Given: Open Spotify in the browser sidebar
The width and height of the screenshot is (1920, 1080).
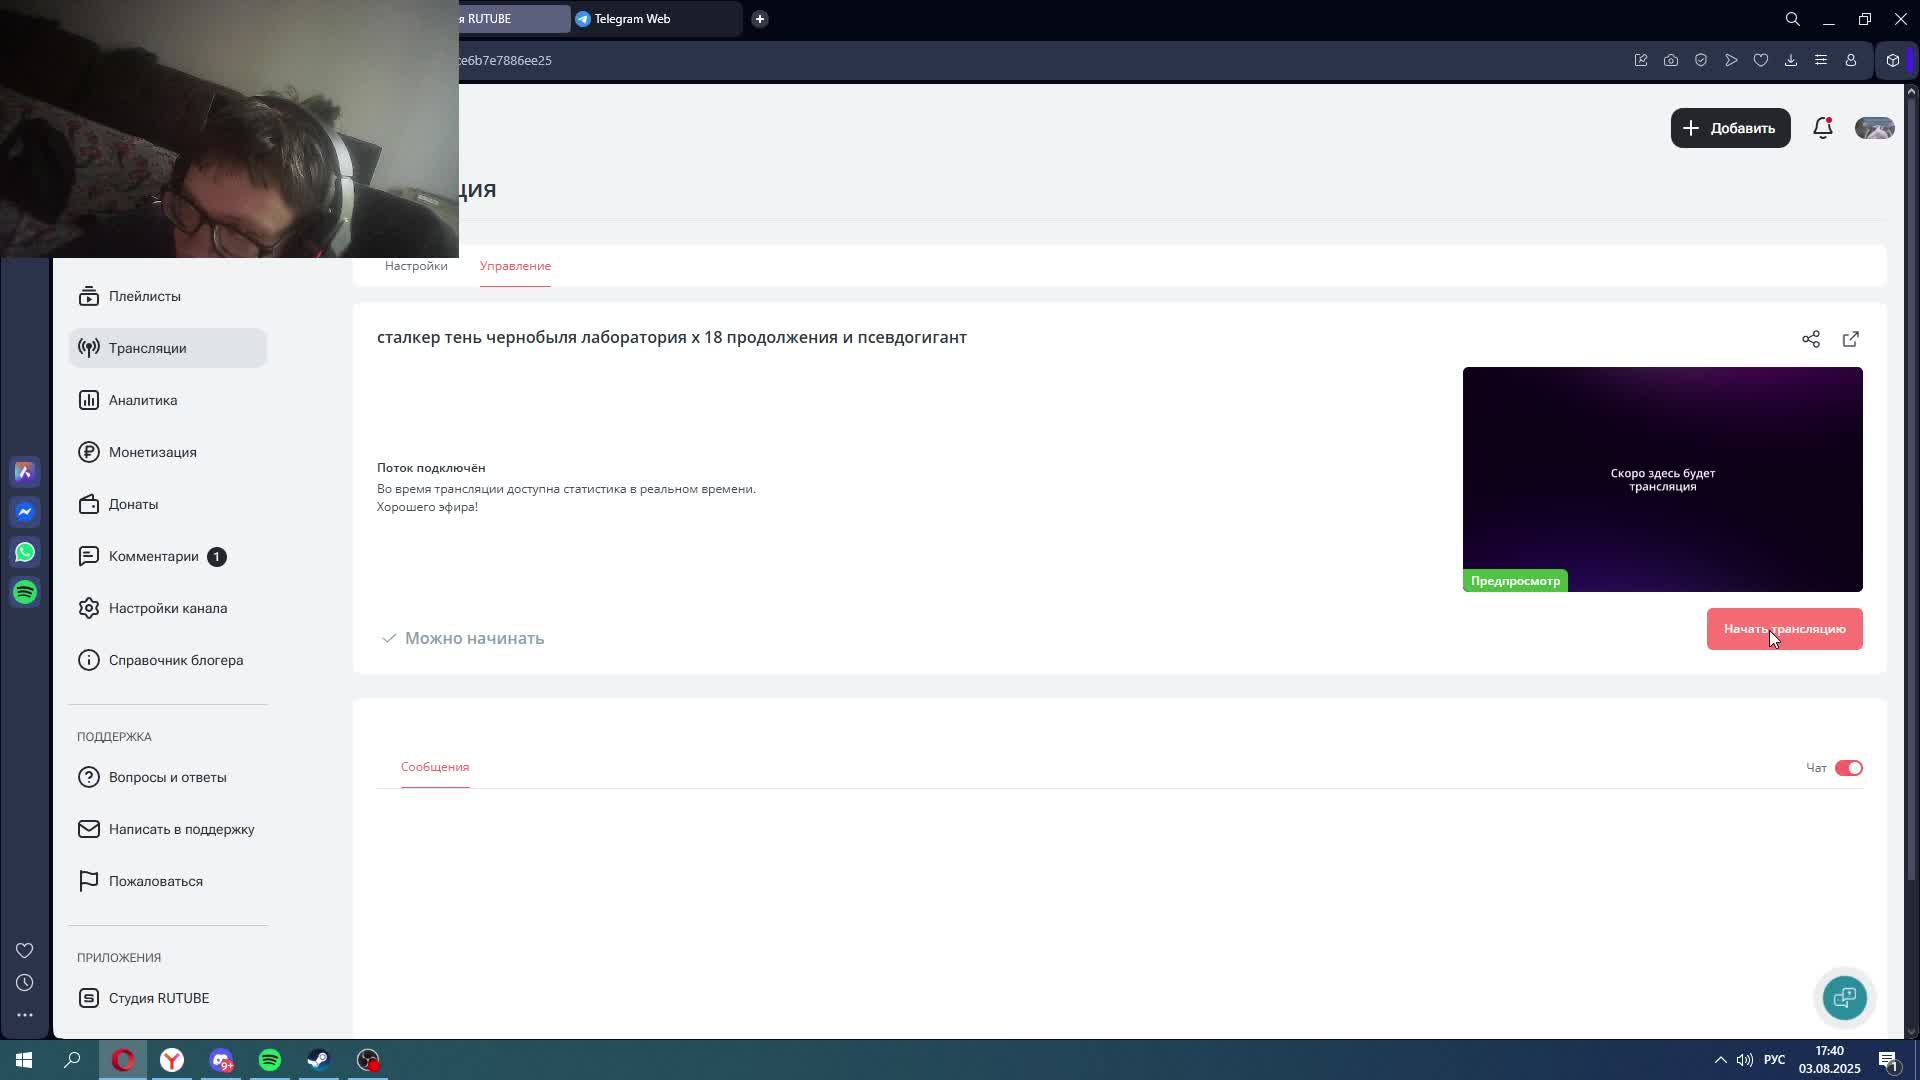Looking at the screenshot, I should tap(25, 592).
